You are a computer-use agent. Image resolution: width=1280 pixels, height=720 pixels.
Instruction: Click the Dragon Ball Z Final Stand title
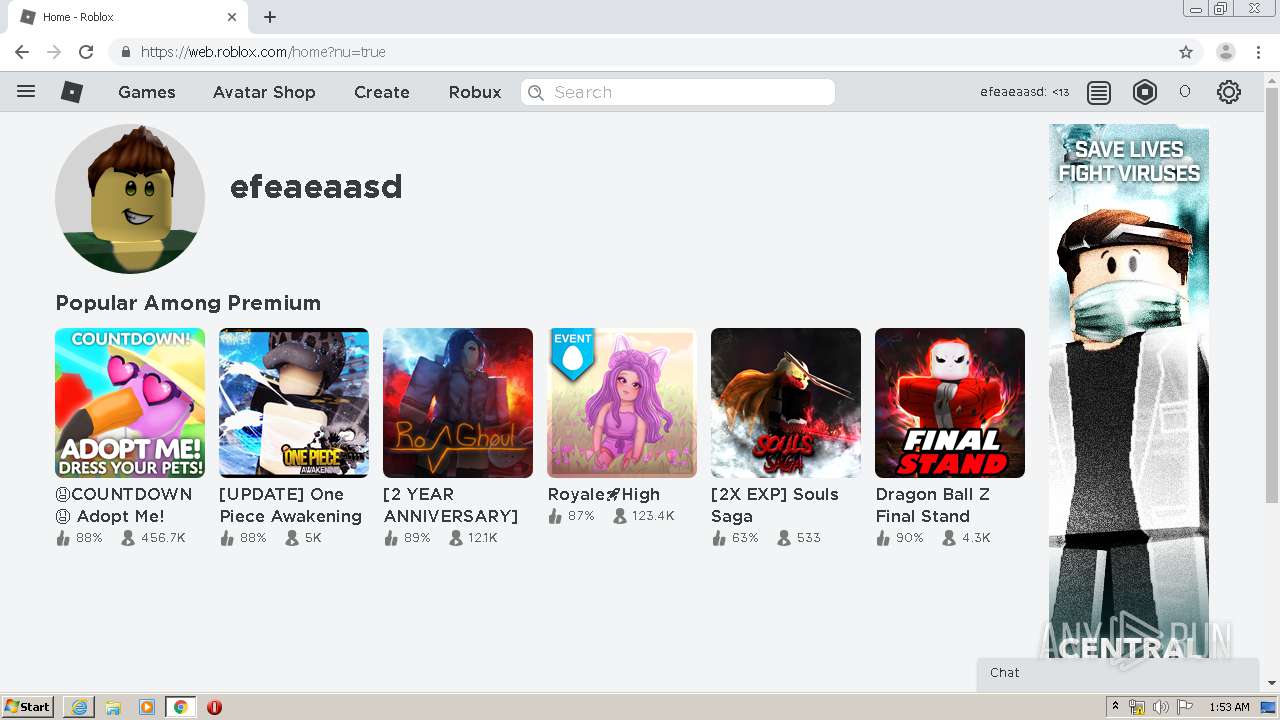[x=932, y=505]
